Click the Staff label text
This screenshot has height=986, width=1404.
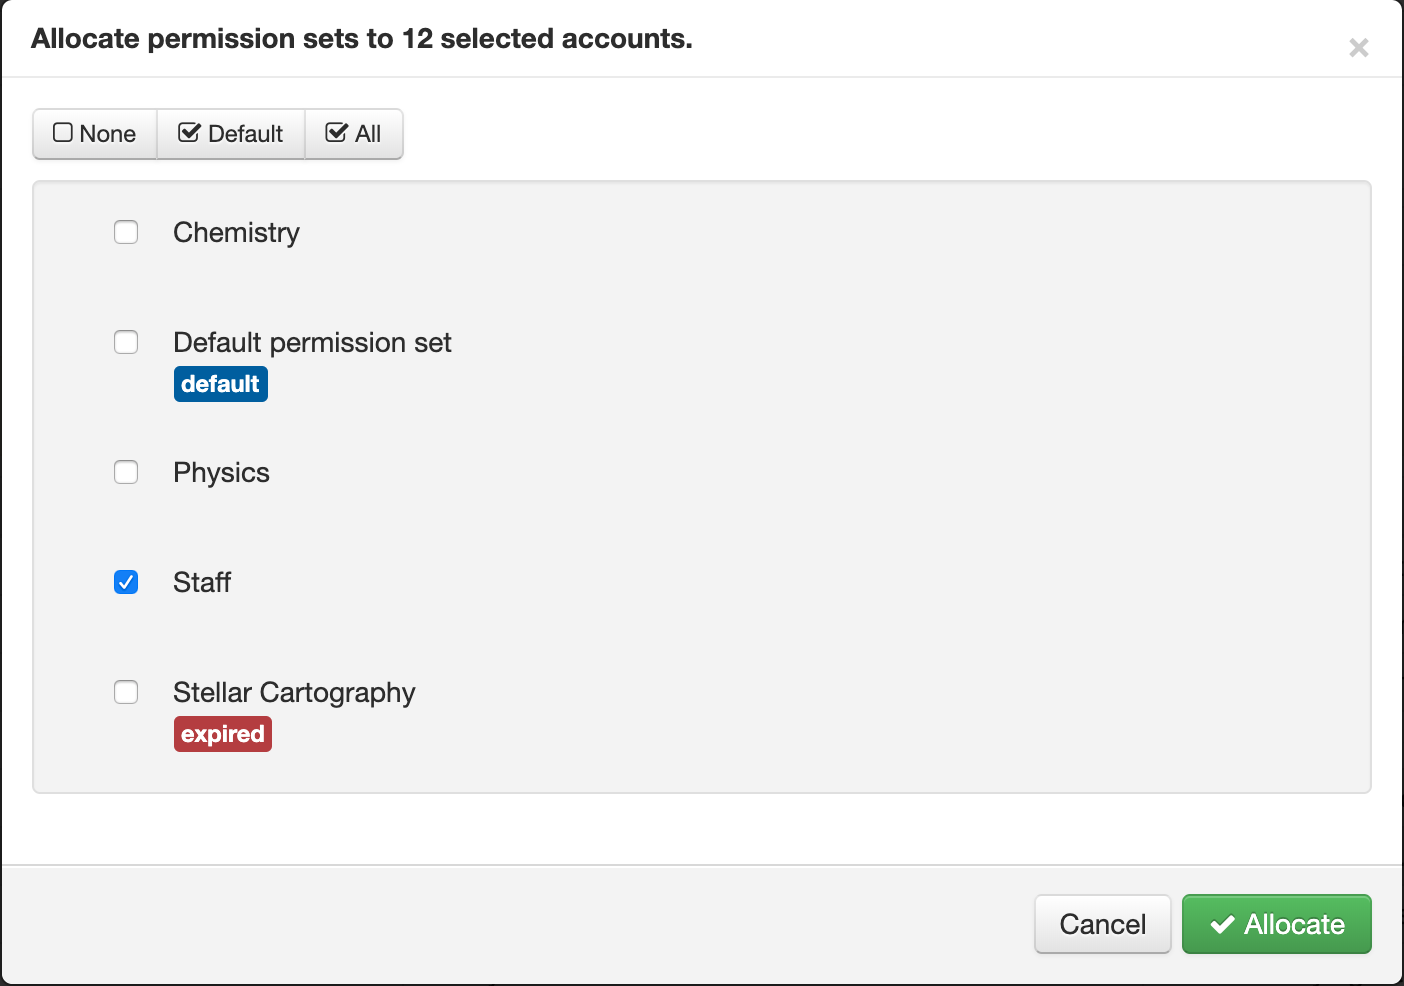[202, 583]
